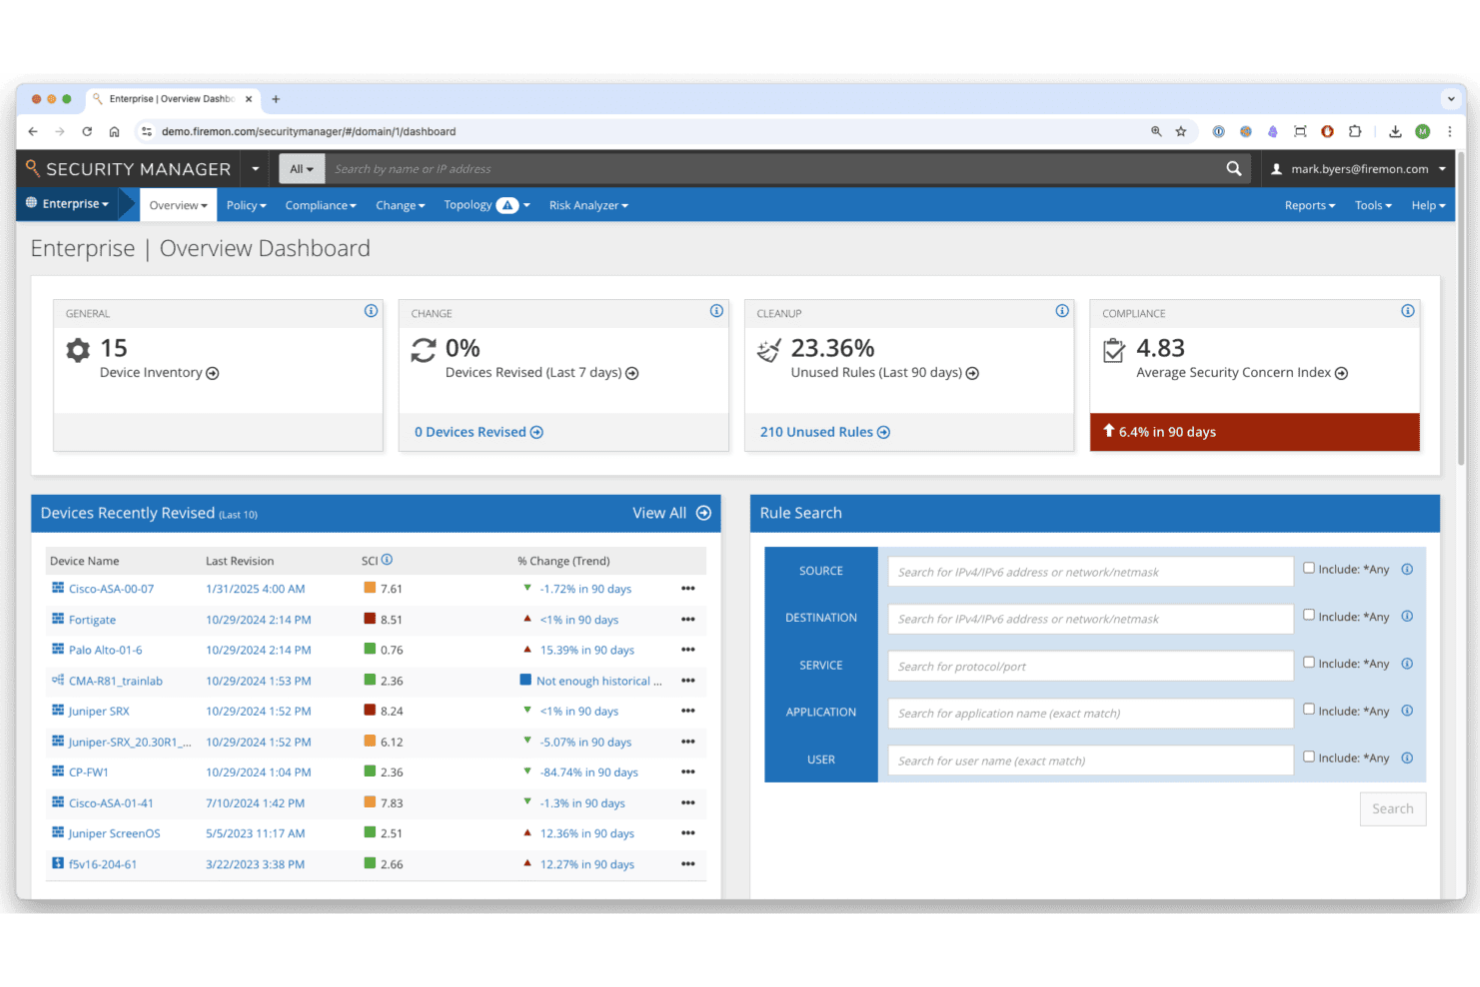Check Include *Any for Destination
This screenshot has height=987, width=1480.
pyautogui.click(x=1308, y=615)
